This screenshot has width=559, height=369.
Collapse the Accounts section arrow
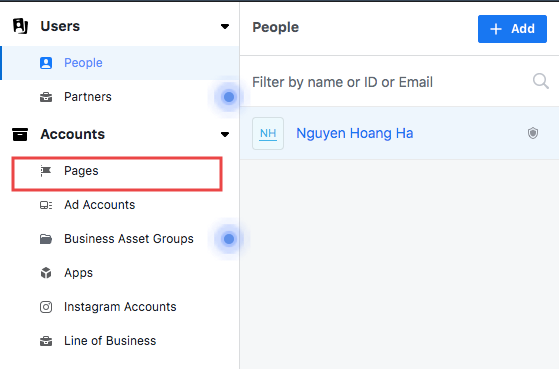pyautogui.click(x=225, y=134)
